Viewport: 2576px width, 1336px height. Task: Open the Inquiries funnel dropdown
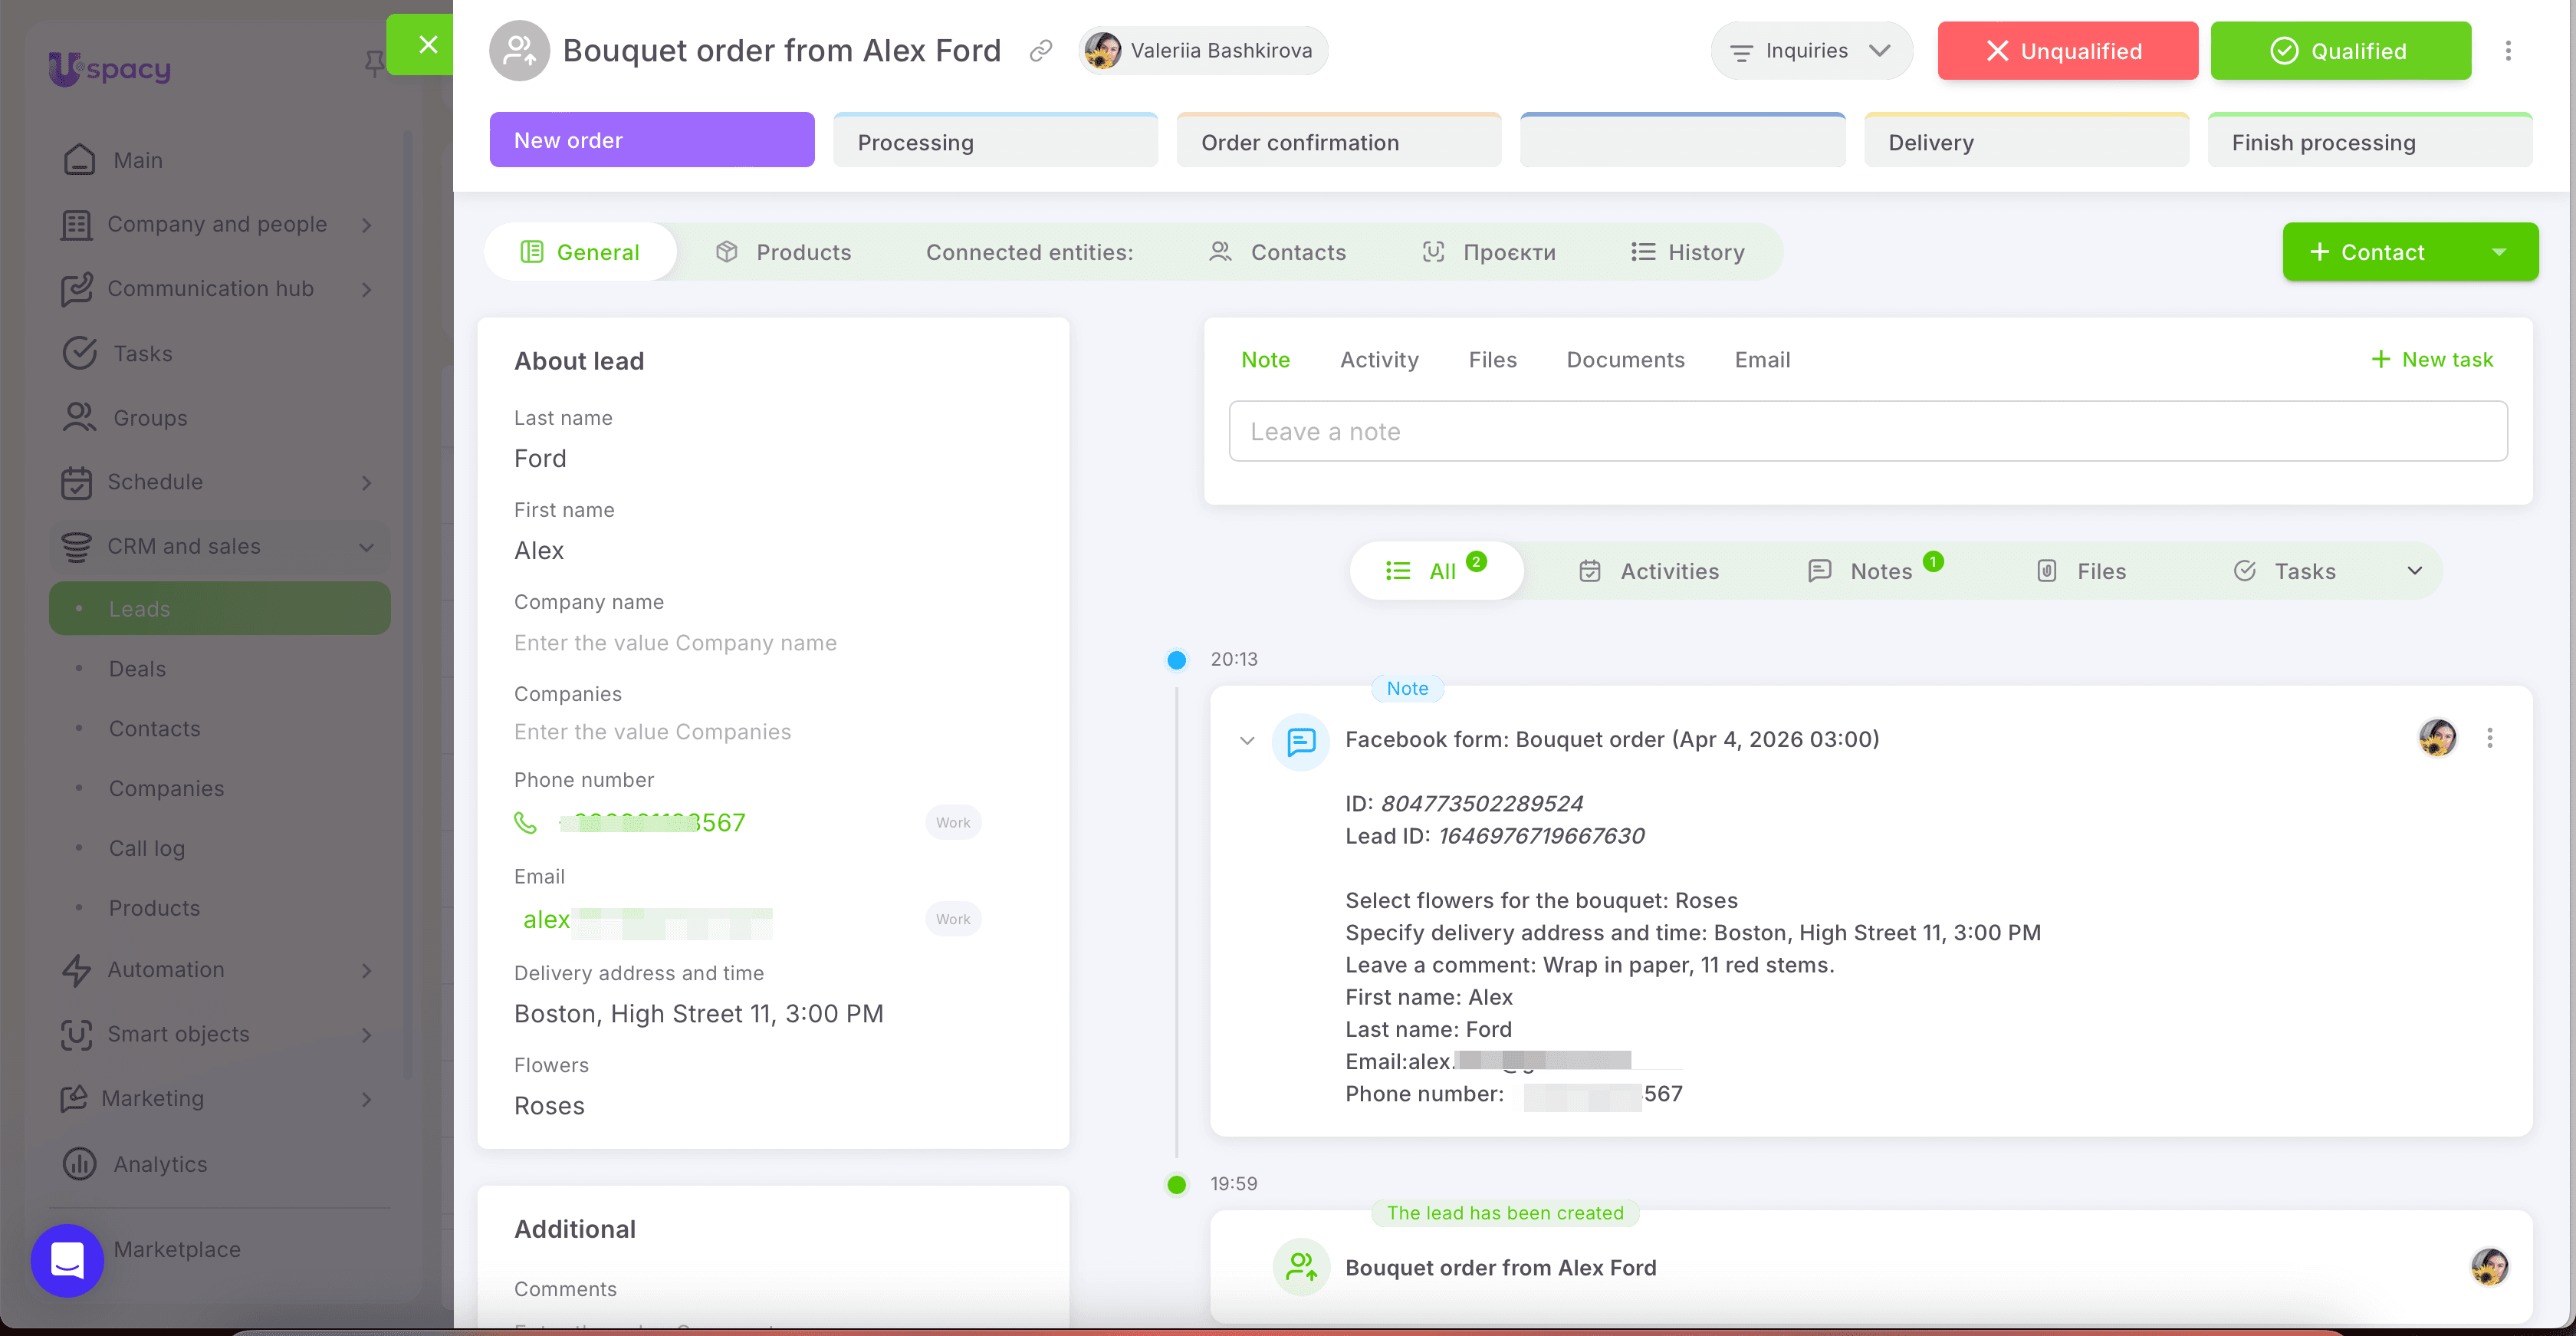point(1811,51)
